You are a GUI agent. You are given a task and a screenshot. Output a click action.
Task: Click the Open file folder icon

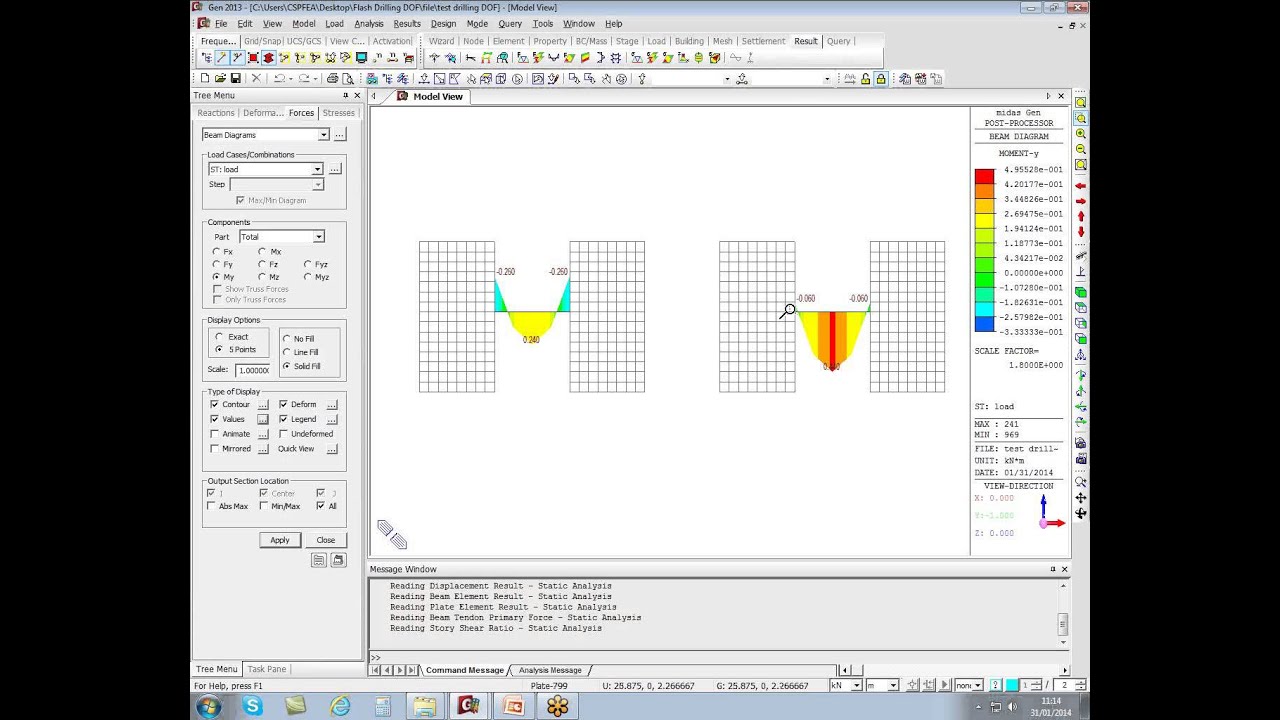click(x=220, y=78)
